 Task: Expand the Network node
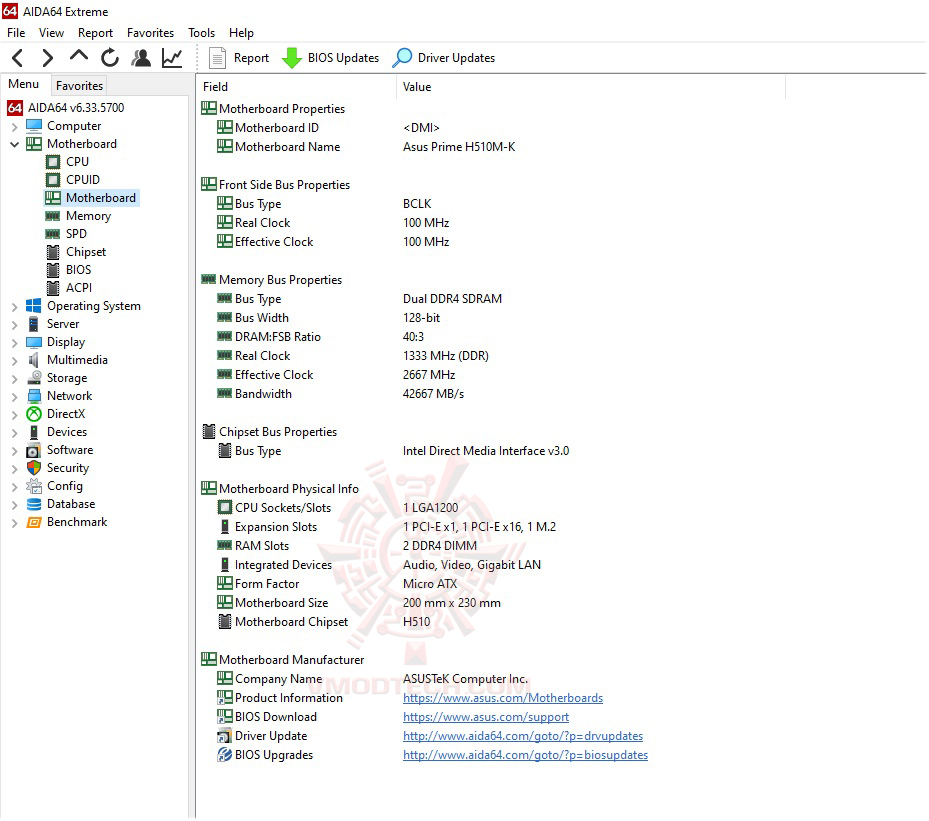tap(15, 397)
